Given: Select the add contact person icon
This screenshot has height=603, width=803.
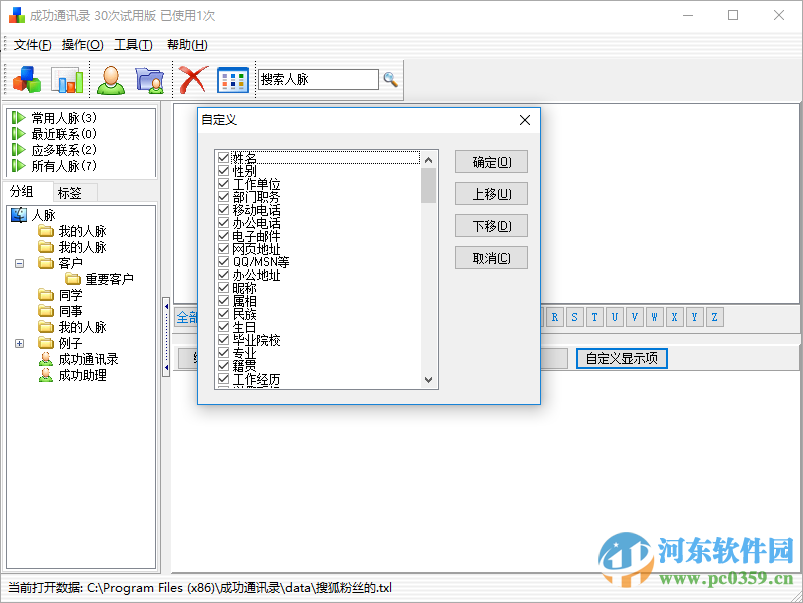Looking at the screenshot, I should coord(110,78).
